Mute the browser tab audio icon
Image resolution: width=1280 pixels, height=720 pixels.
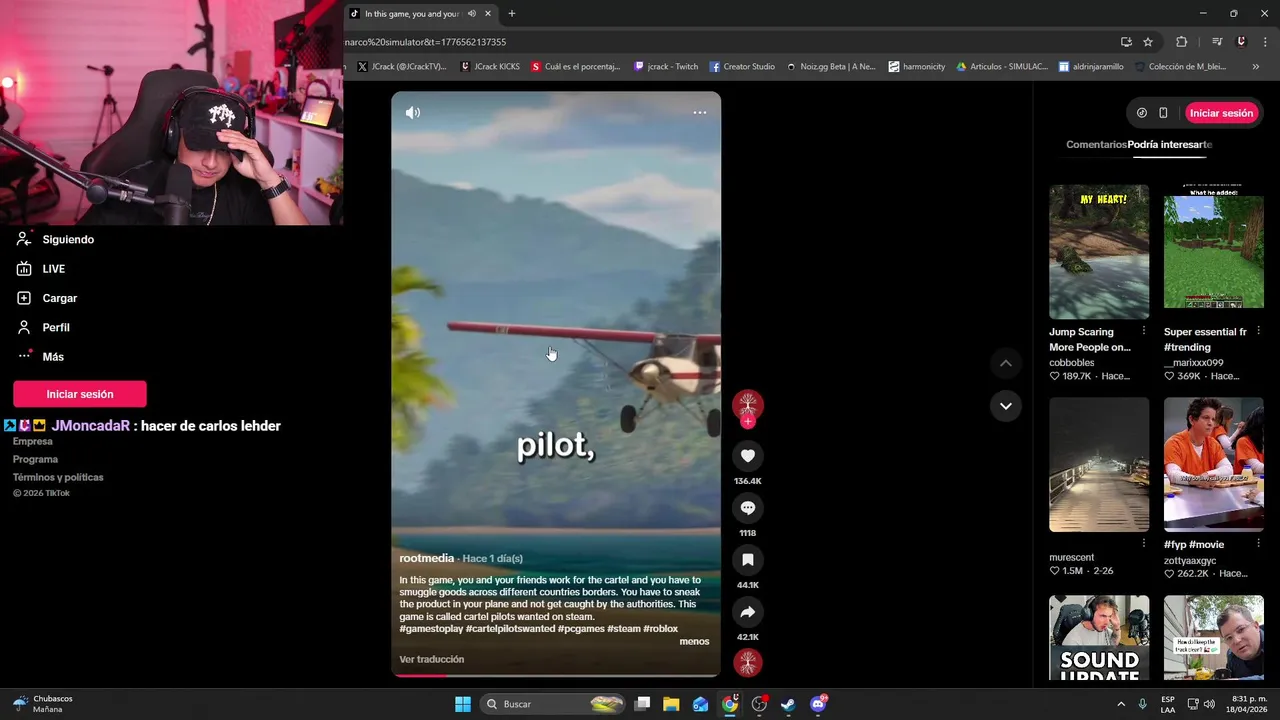click(472, 14)
